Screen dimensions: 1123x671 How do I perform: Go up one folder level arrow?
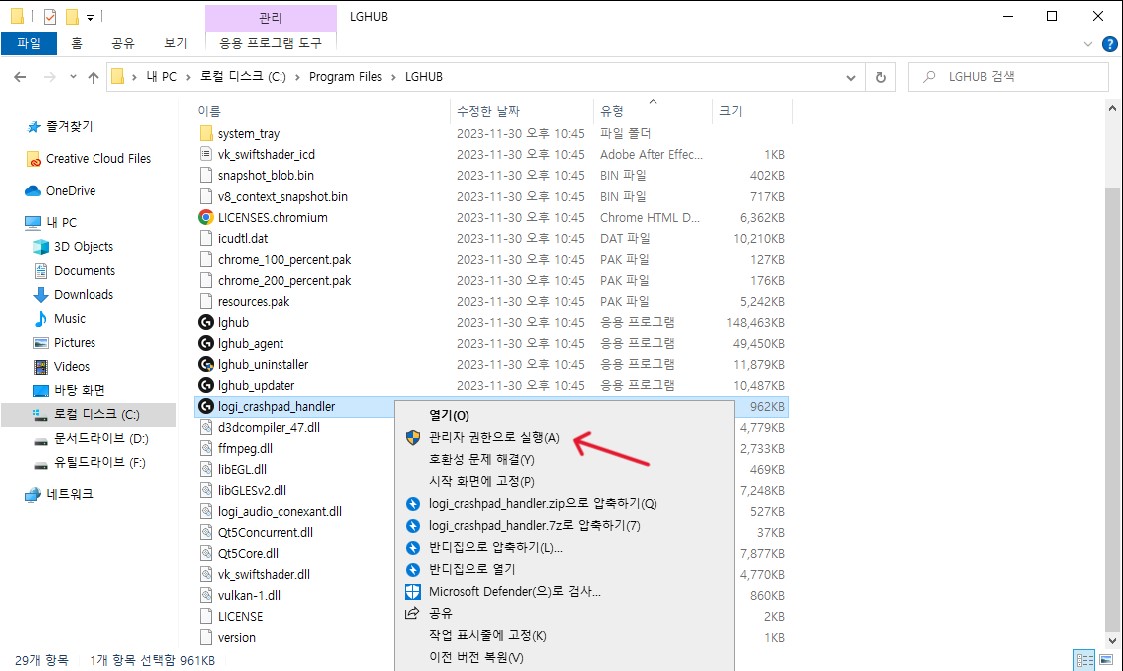click(x=93, y=77)
